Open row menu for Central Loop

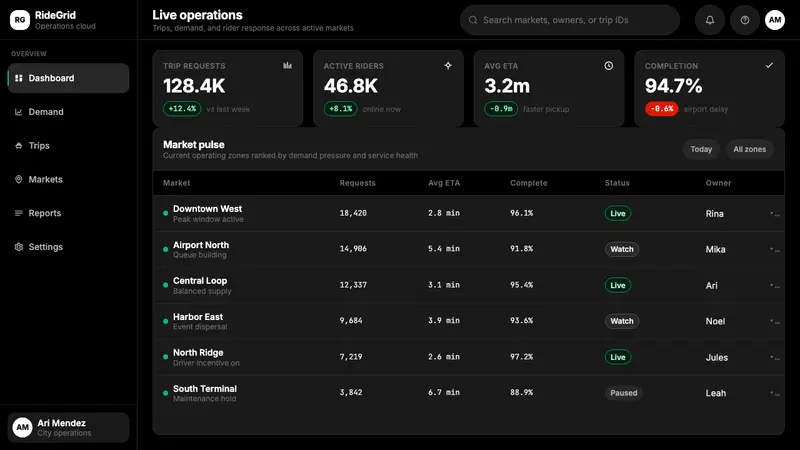[x=774, y=285]
